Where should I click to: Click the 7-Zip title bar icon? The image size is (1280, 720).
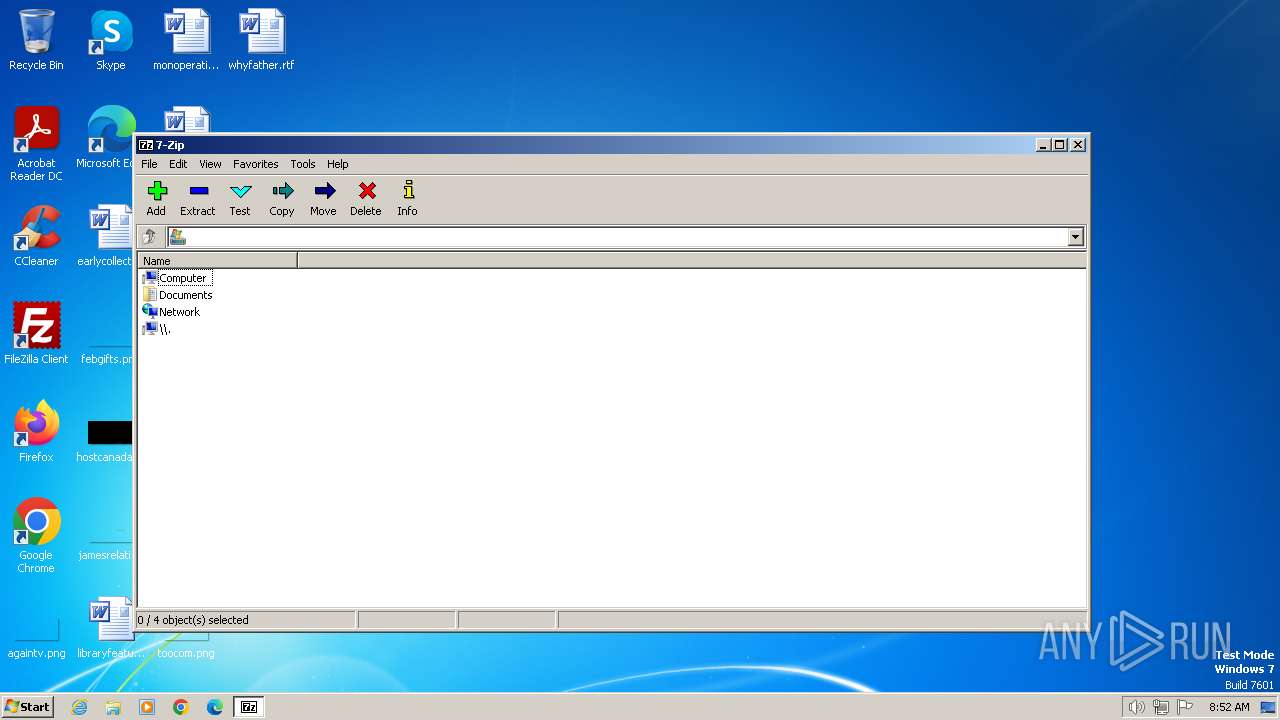tap(146, 145)
